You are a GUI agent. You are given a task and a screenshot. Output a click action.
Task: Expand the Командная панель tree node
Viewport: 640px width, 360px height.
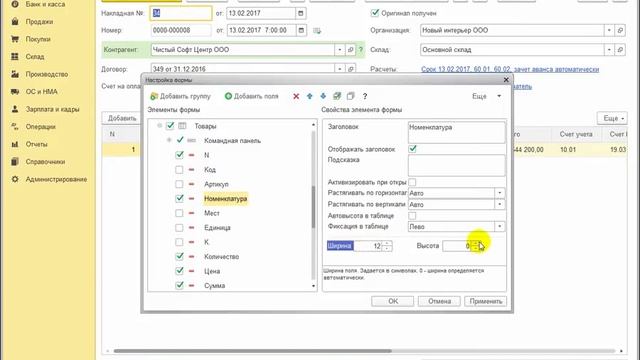(169, 140)
